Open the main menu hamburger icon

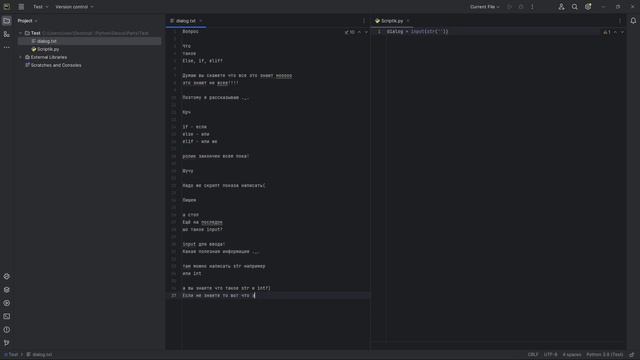click(x=21, y=7)
